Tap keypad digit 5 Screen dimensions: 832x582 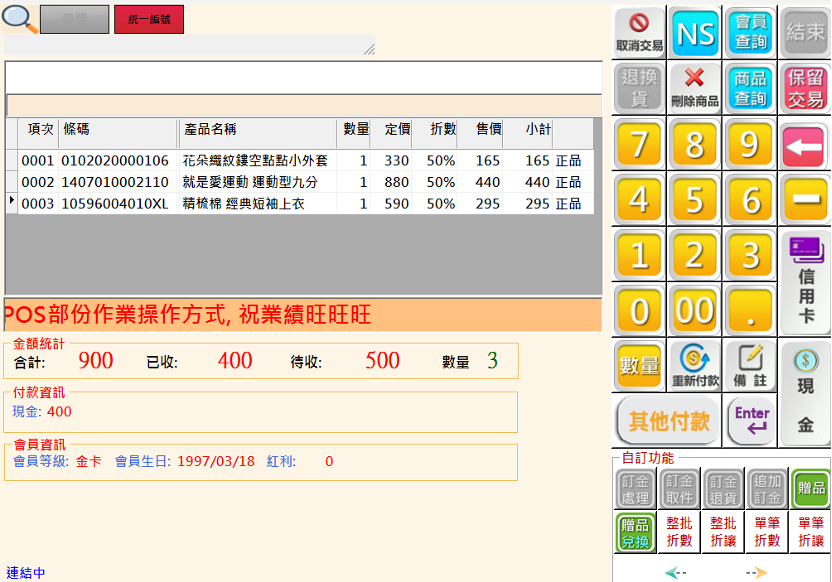tap(695, 200)
